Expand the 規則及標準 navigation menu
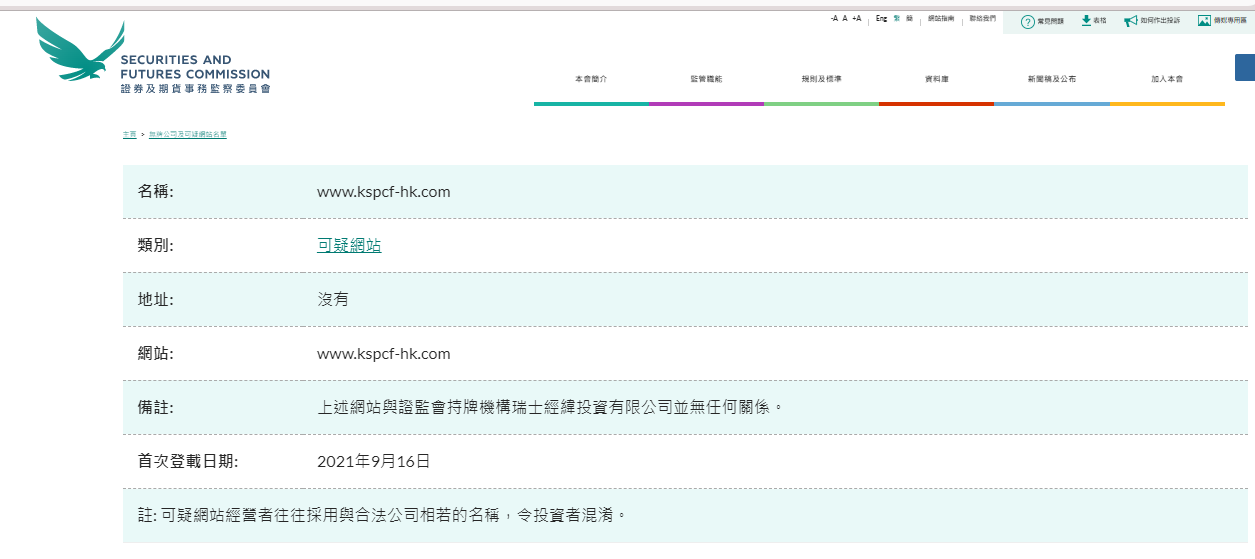The image size is (1255, 559). click(x=821, y=79)
